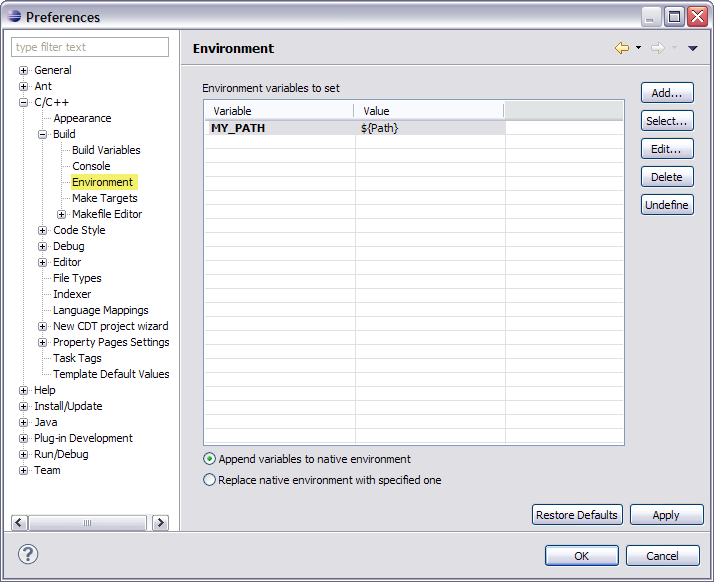Click the Eclipse icon in title bar
The width and height of the screenshot is (714, 582).
[15, 16]
